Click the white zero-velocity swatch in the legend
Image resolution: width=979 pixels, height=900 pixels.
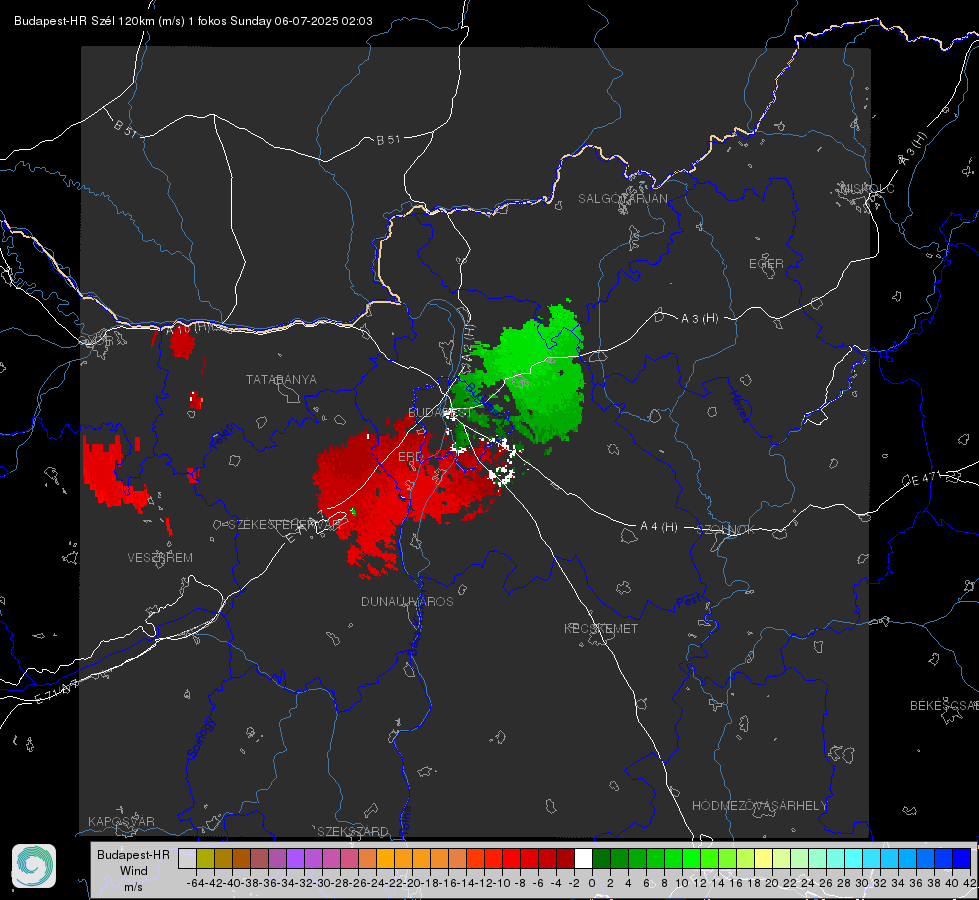[x=583, y=858]
